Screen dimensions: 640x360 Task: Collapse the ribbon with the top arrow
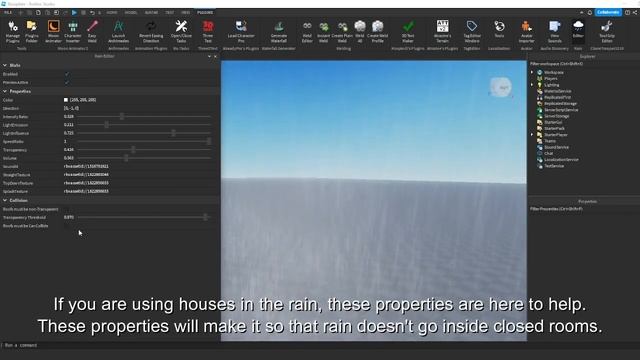(x=582, y=13)
